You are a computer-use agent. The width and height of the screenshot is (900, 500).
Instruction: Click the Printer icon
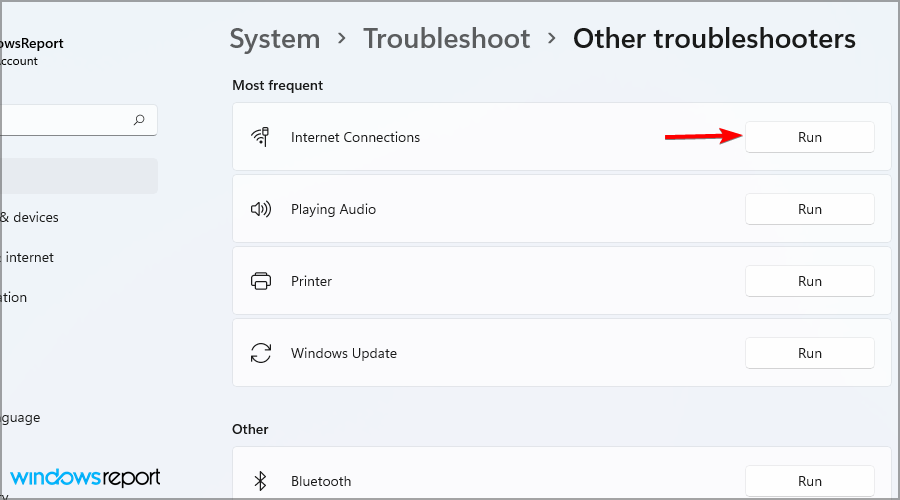(261, 281)
